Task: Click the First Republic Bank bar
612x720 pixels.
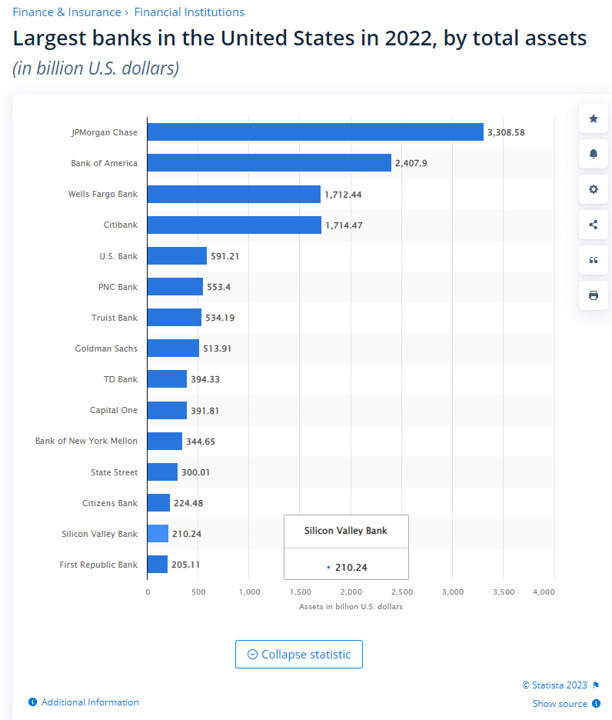Action: [157, 564]
